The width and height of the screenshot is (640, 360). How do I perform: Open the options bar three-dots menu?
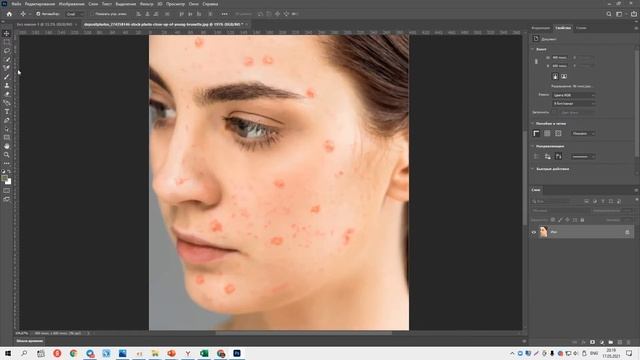[x=224, y=14]
